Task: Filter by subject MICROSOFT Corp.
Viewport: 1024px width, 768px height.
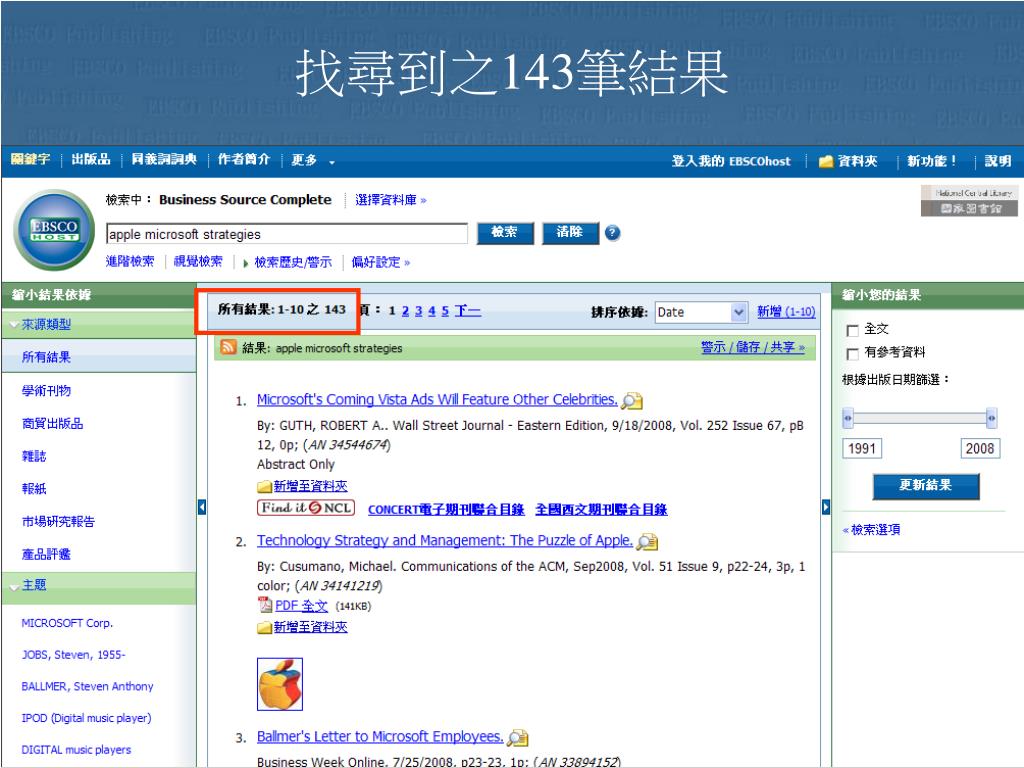Action: [67, 623]
